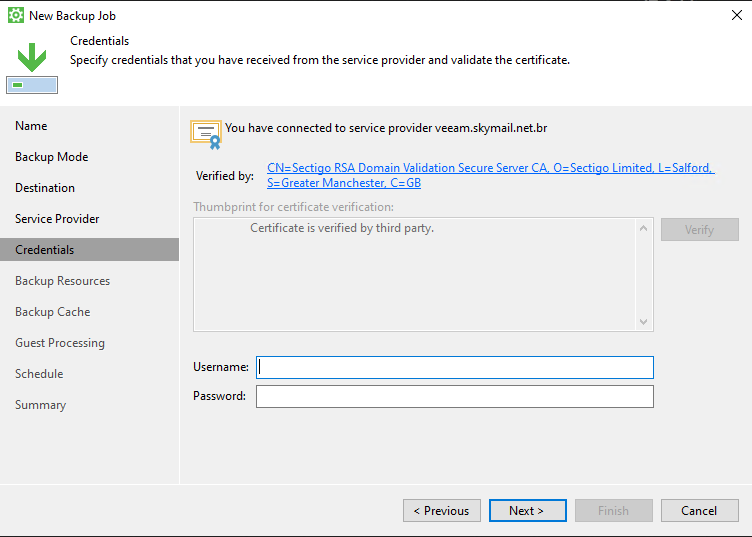Focus the Password input field
The height and width of the screenshot is (537, 752).
[455, 397]
